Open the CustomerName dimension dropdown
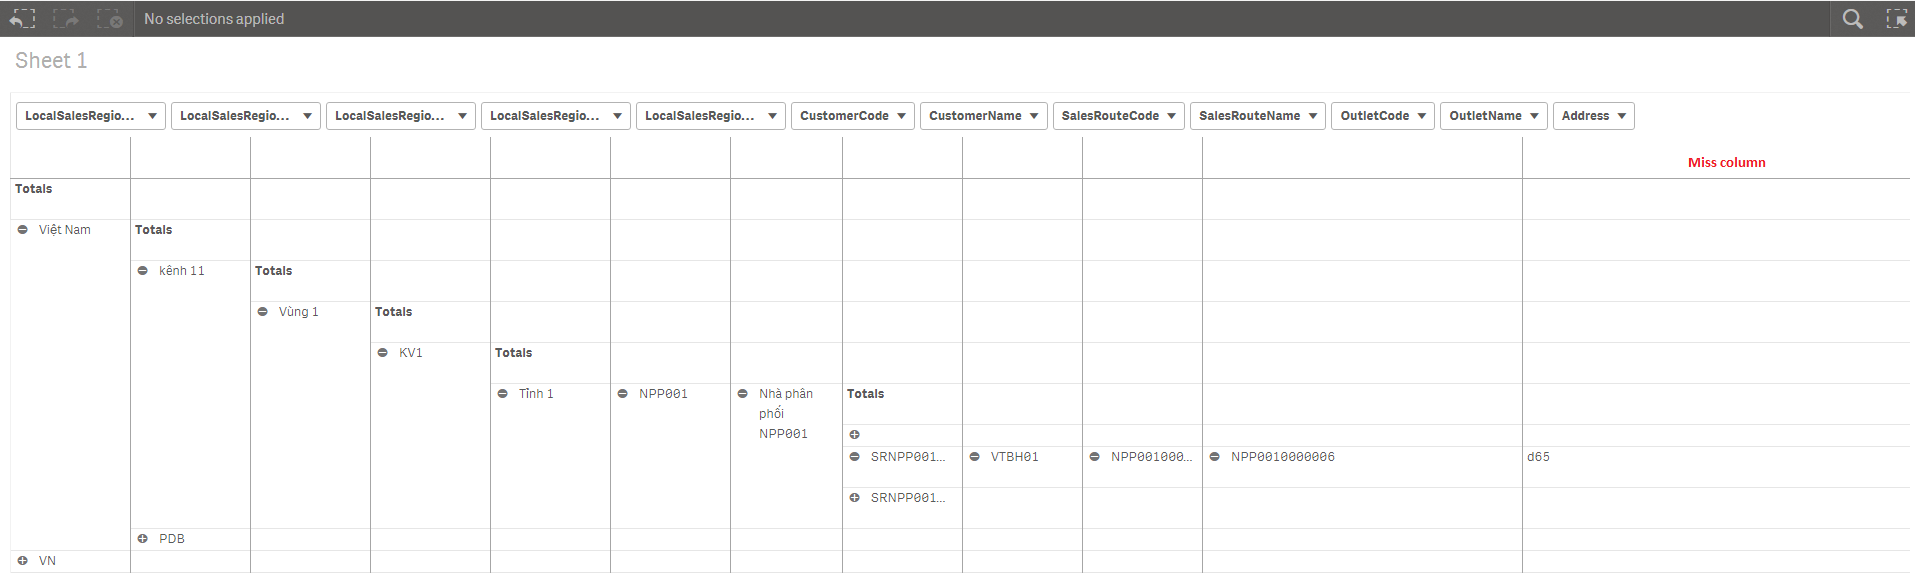Screen dimensions: 1915x575 click(983, 116)
